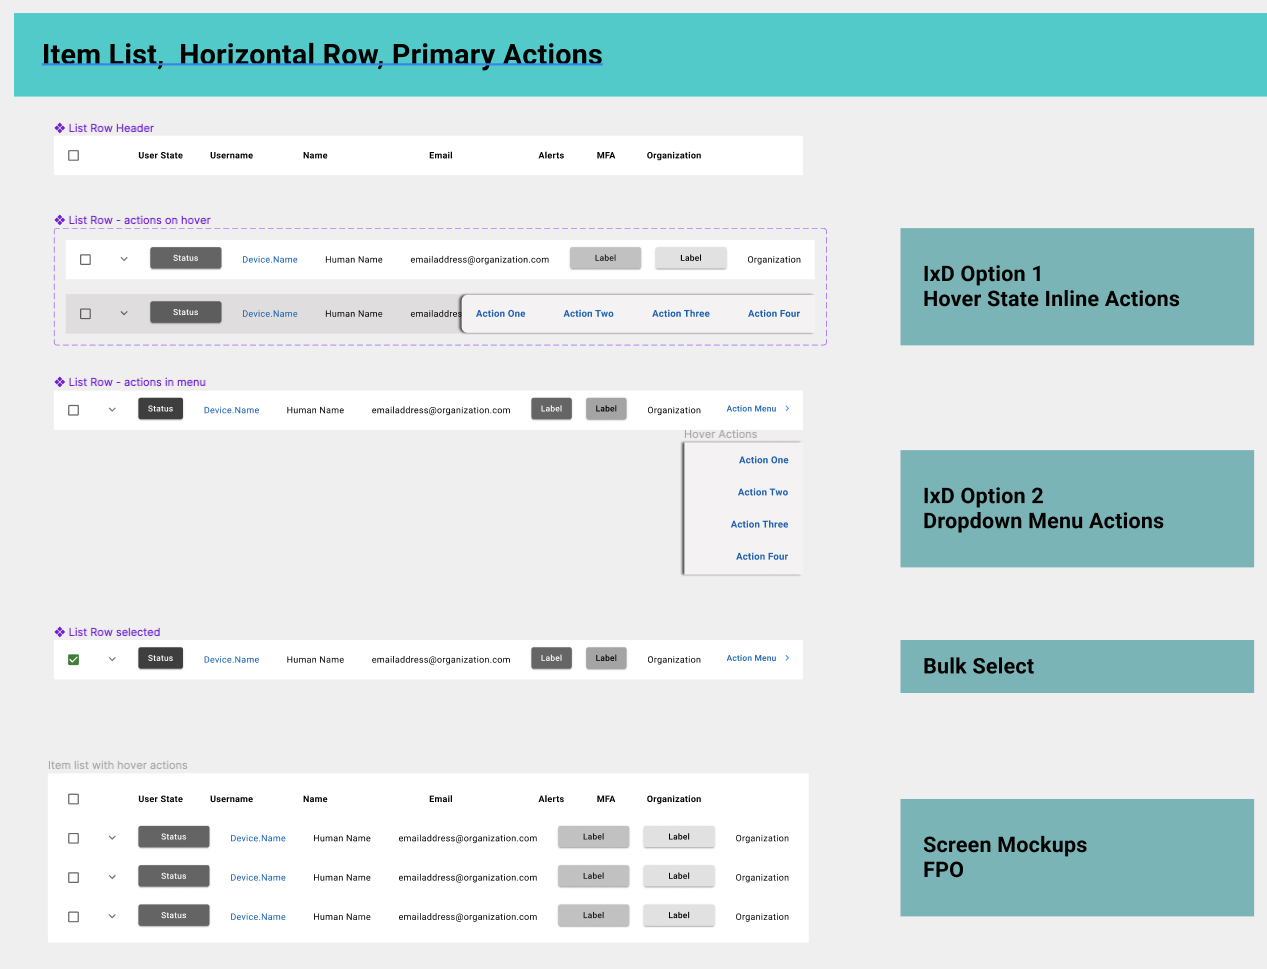Click the first Label button in the actions-in-menu row

pos(551,409)
